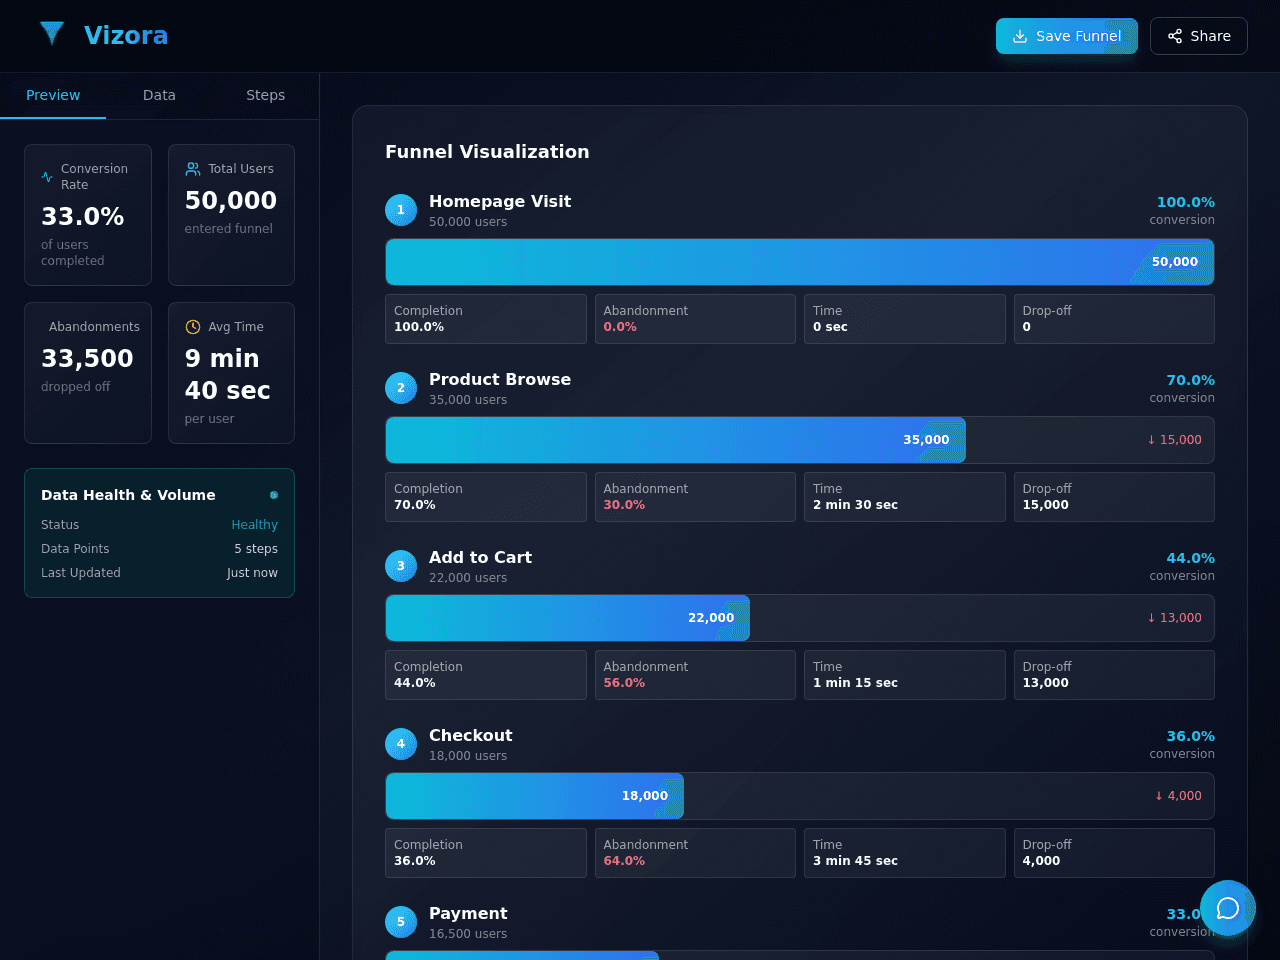
Task: Click the '5 steps' data points value
Action: click(256, 549)
